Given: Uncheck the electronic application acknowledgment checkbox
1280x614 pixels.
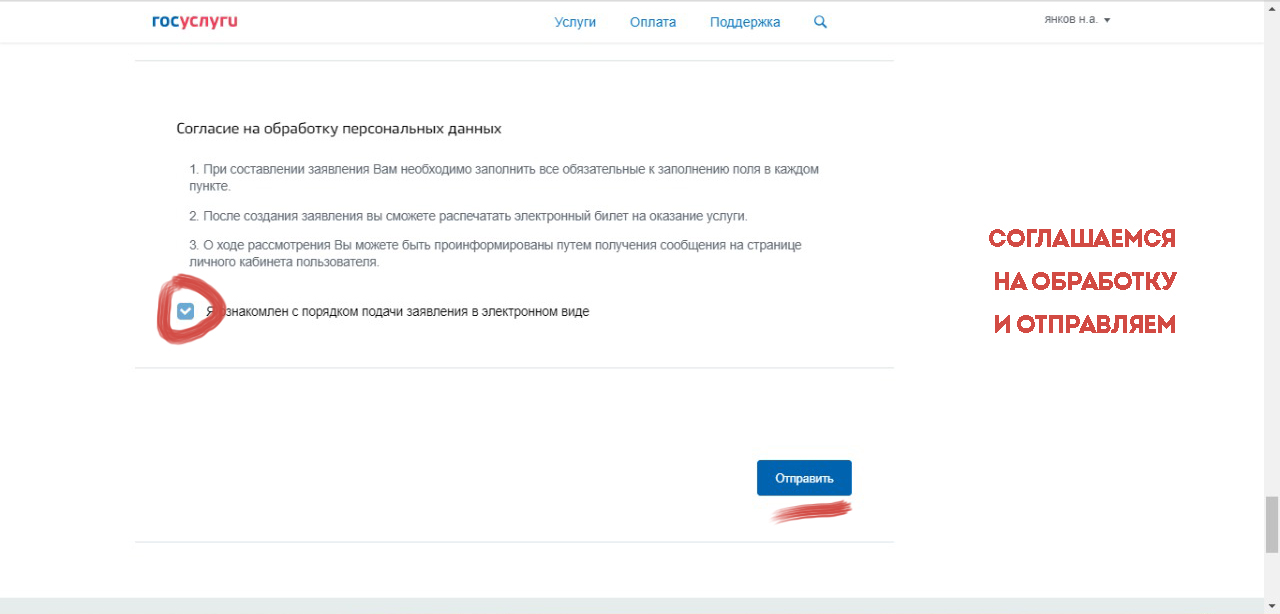Looking at the screenshot, I should click(x=185, y=312).
